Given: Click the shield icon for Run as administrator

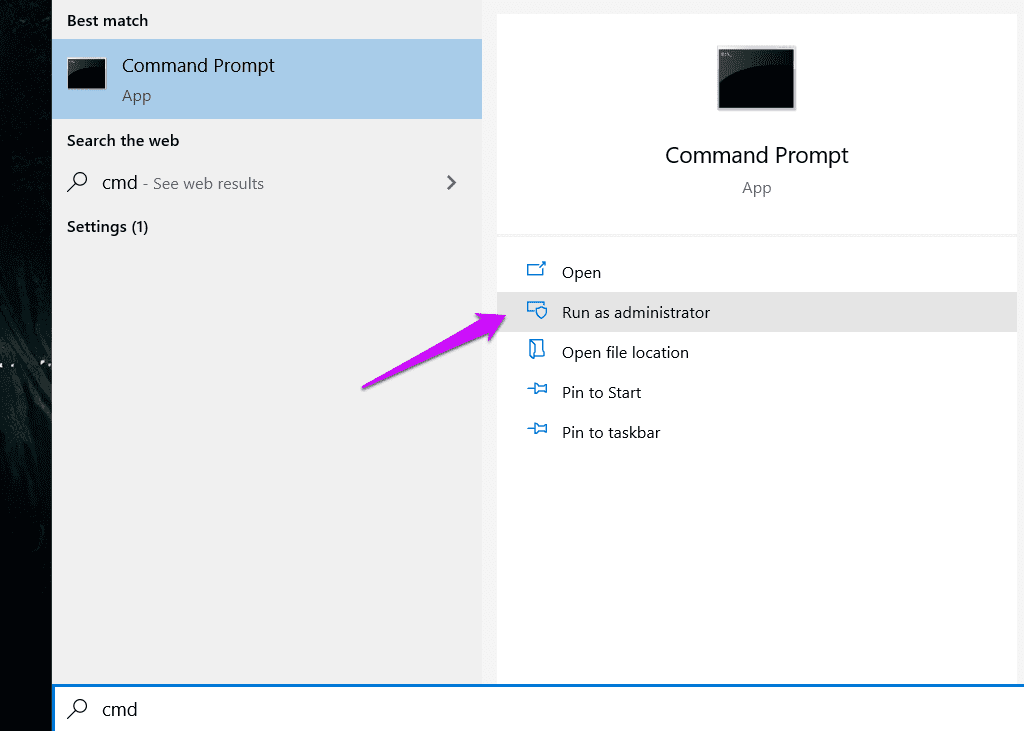Looking at the screenshot, I should click(537, 310).
